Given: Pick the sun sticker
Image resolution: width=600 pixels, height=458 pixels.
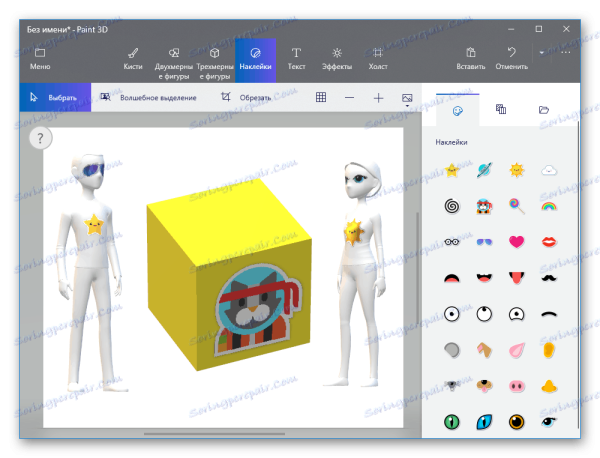Looking at the screenshot, I should [x=517, y=170].
